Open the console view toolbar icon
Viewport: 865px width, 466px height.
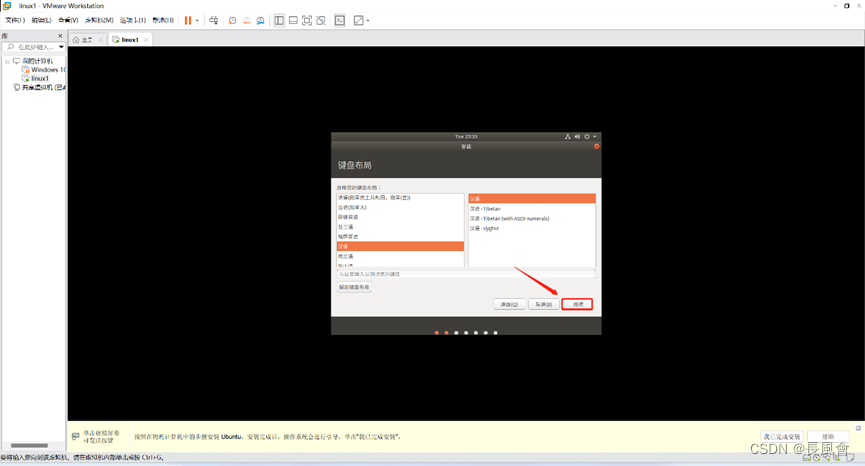point(340,20)
